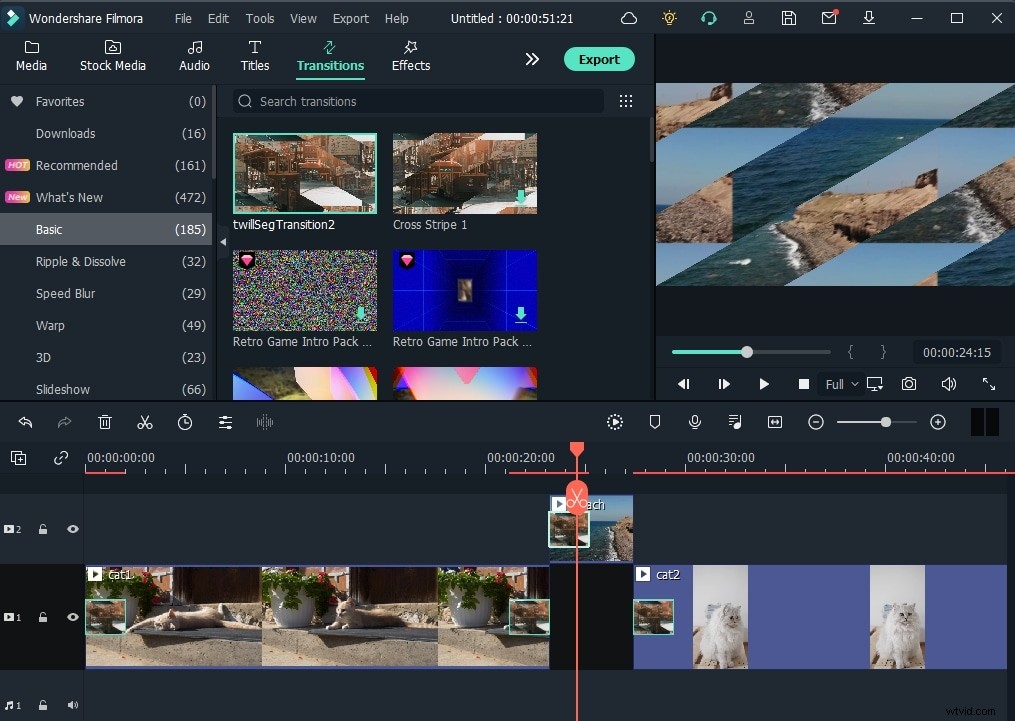The image size is (1015, 721).
Task: Collapse the category sidebar using the left arrow
Action: pos(222,241)
